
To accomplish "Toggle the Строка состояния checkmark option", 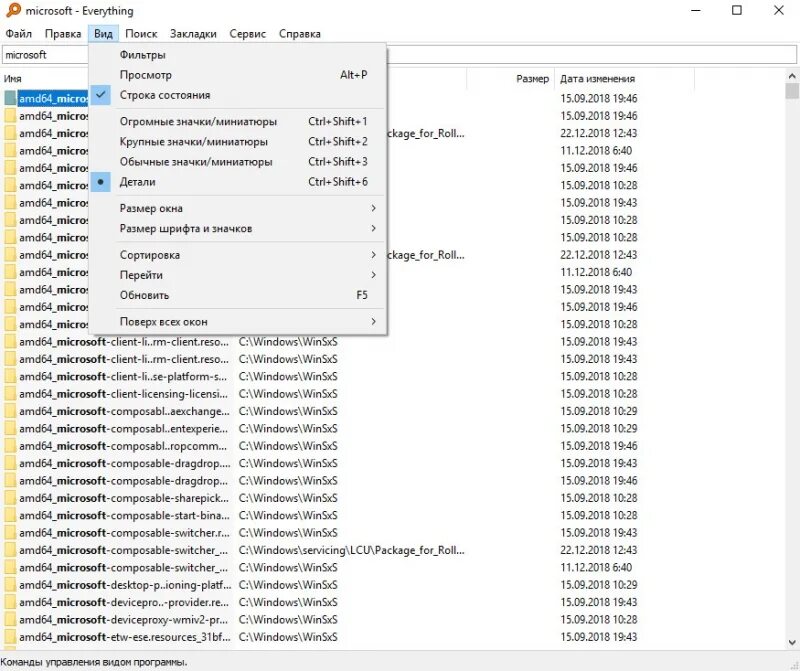I will tap(237, 95).
